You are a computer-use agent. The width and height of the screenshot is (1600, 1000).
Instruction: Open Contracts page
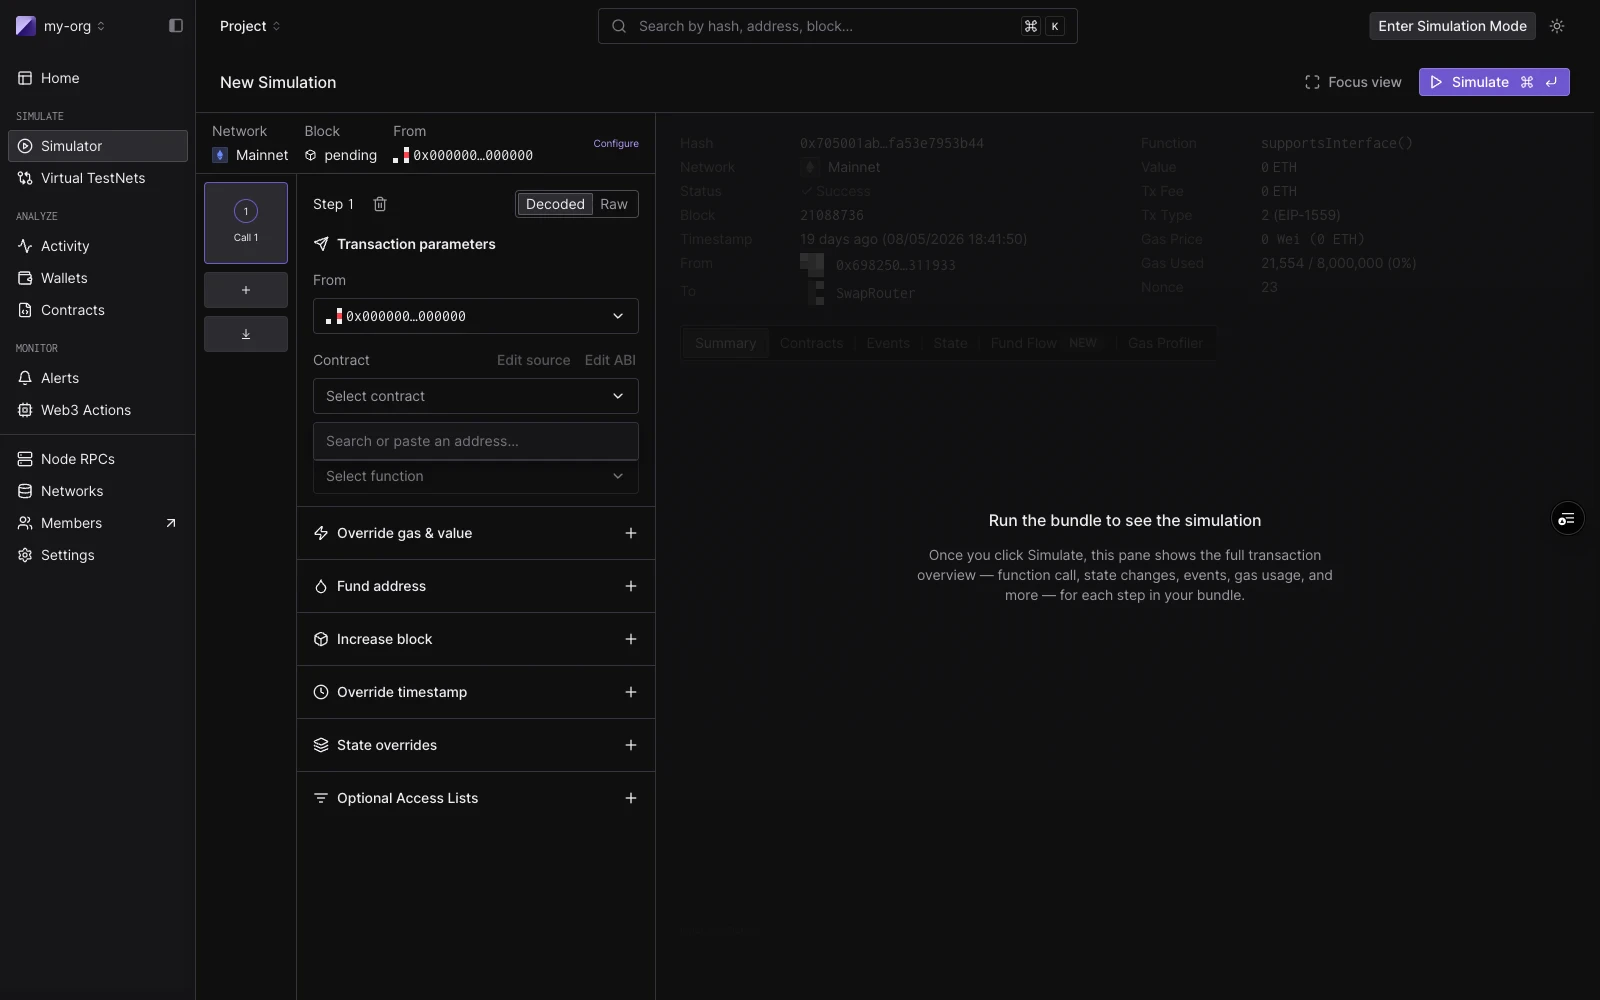point(98,310)
